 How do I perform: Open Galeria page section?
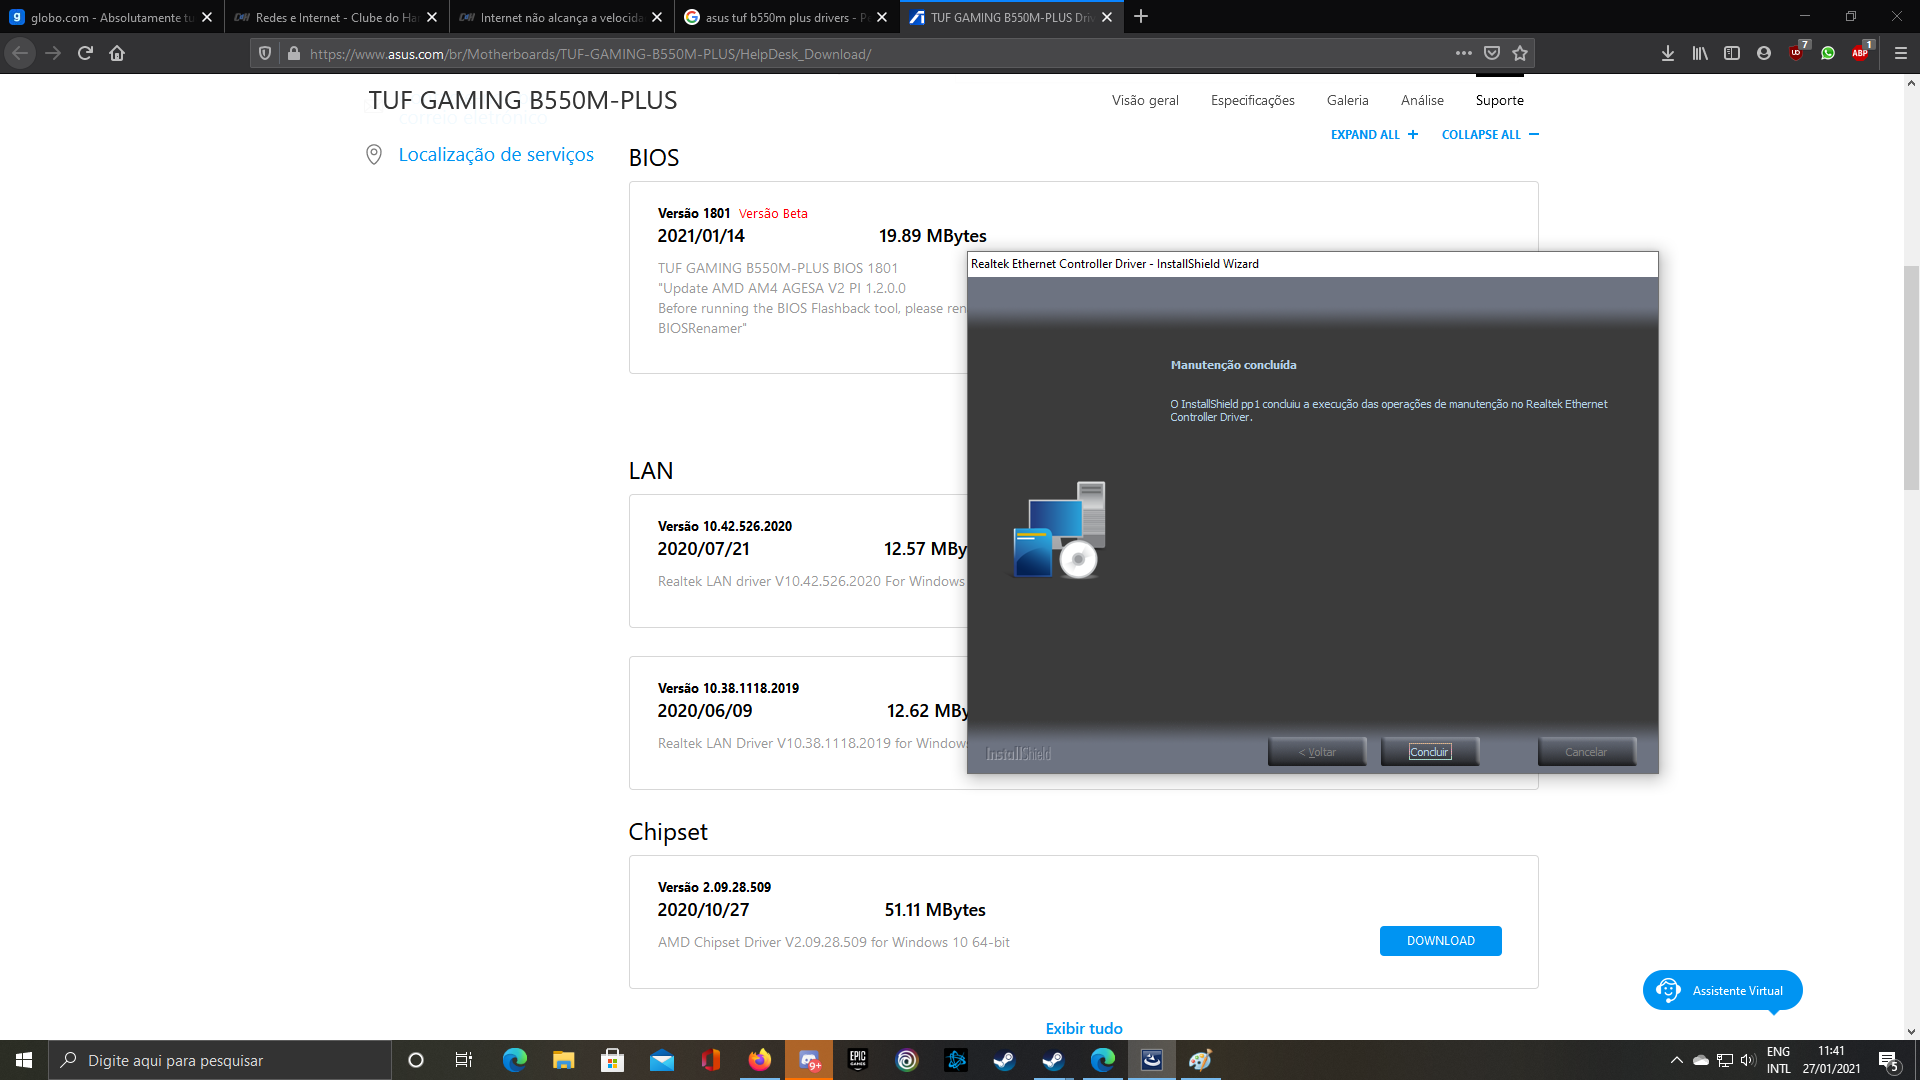pos(1347,100)
